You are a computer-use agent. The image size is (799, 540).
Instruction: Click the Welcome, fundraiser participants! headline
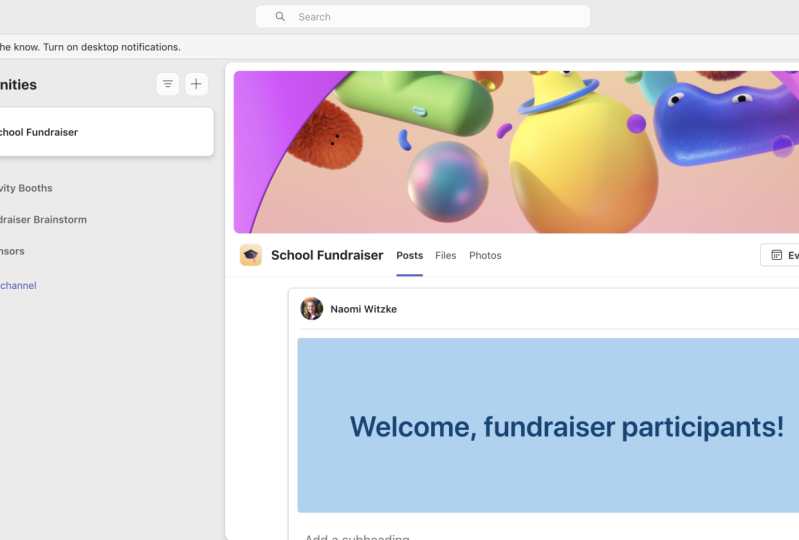567,426
